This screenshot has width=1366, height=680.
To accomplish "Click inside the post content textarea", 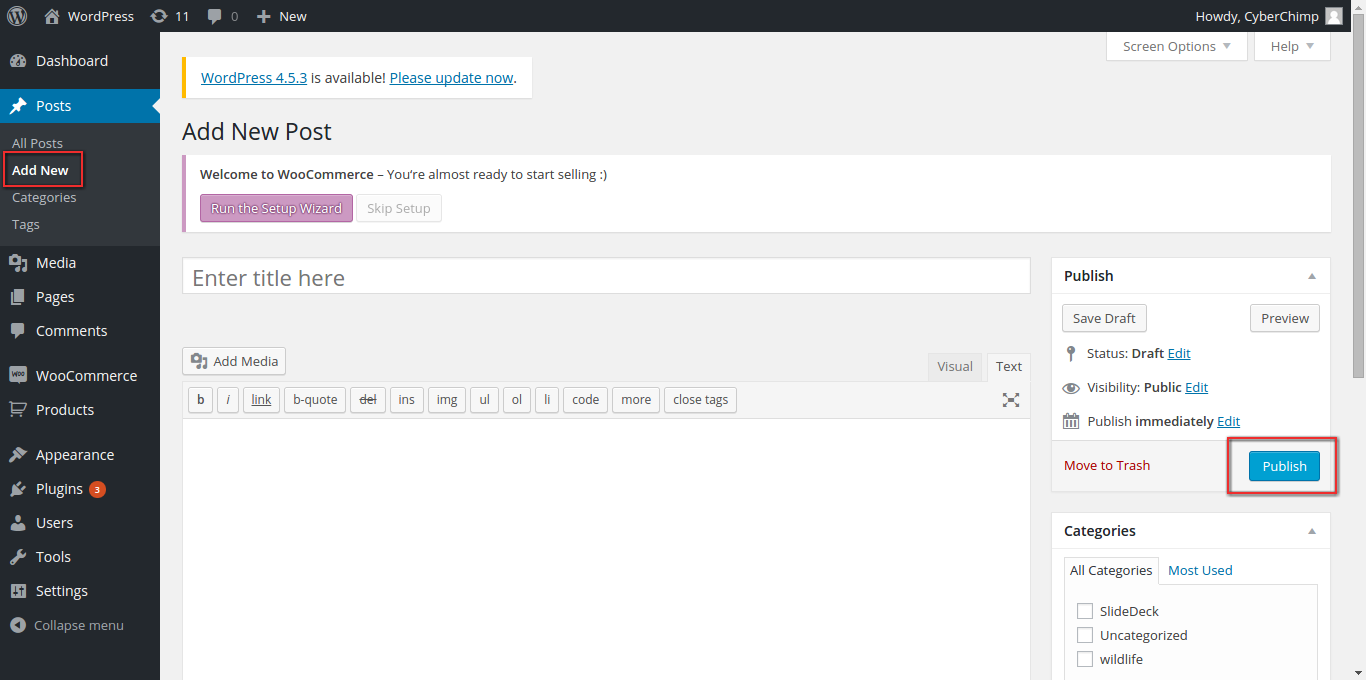I will (606, 549).
